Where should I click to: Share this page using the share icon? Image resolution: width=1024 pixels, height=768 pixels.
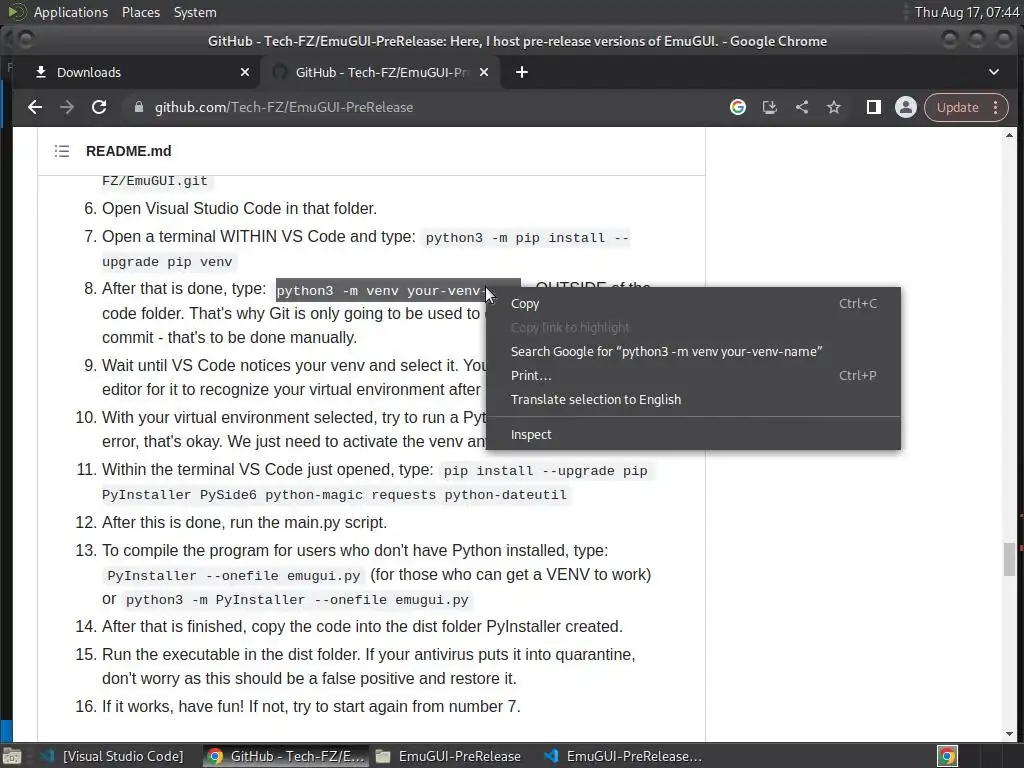click(802, 107)
